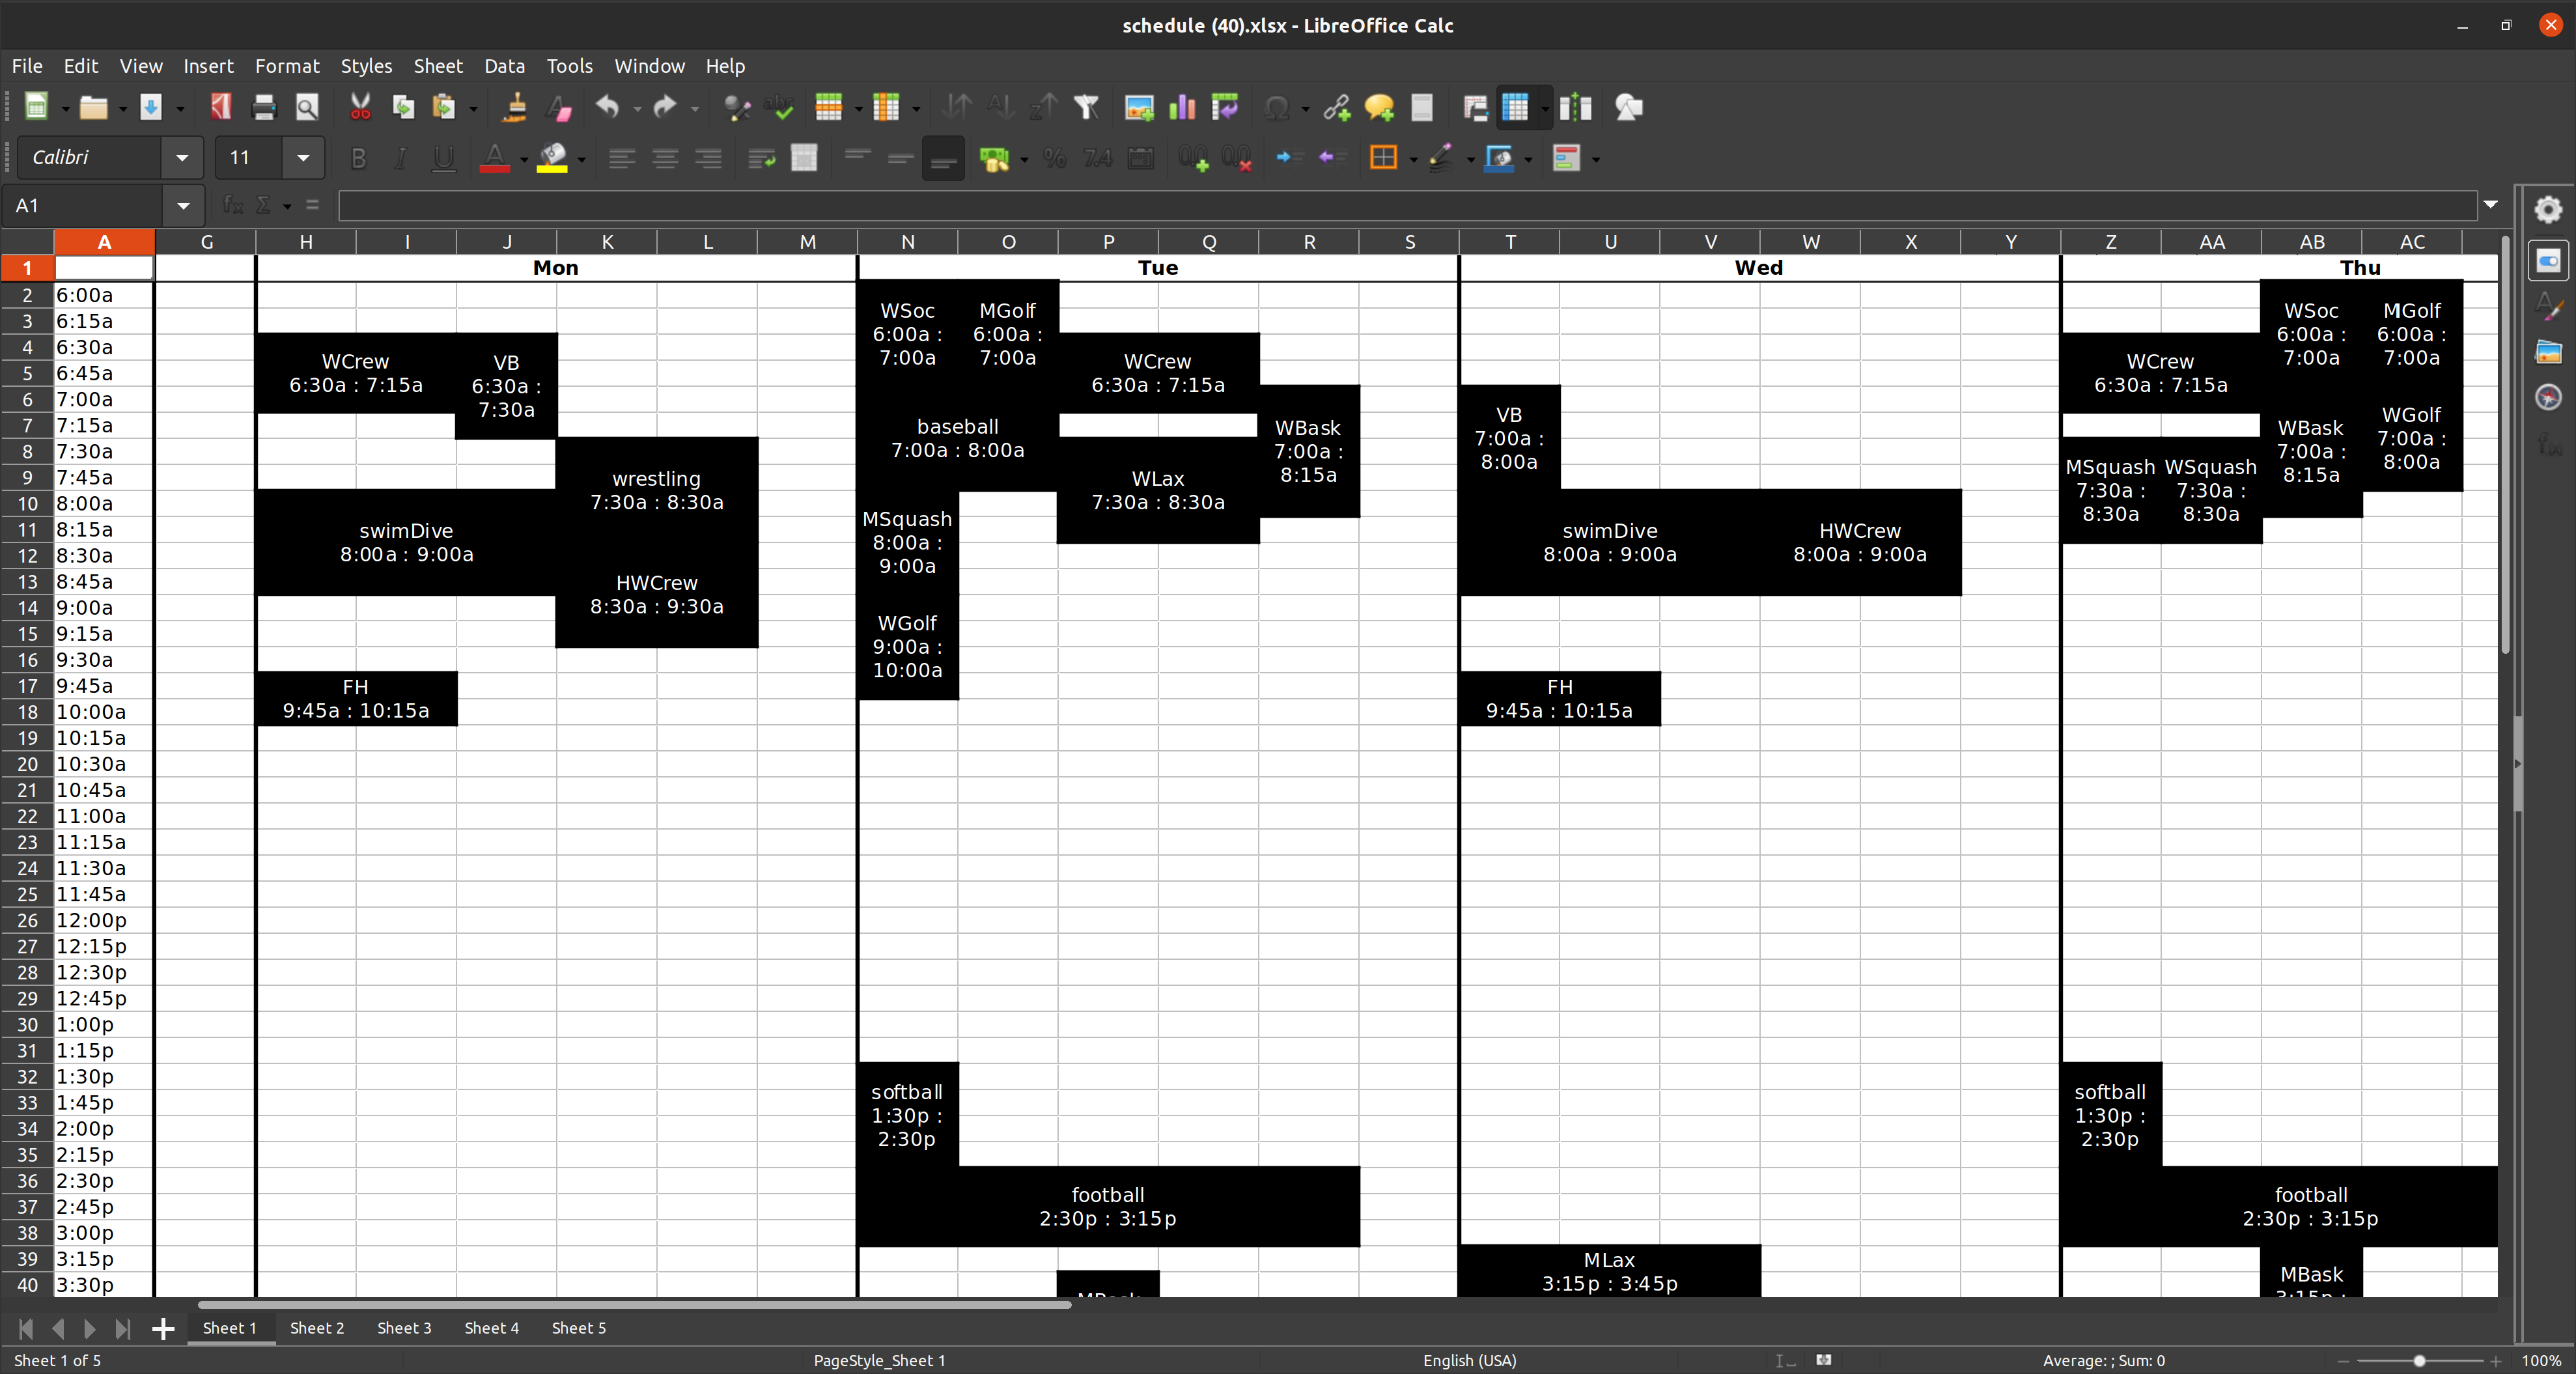Image resolution: width=2576 pixels, height=1374 pixels.
Task: Open the Navigator sidebar panel
Action: (2549, 397)
